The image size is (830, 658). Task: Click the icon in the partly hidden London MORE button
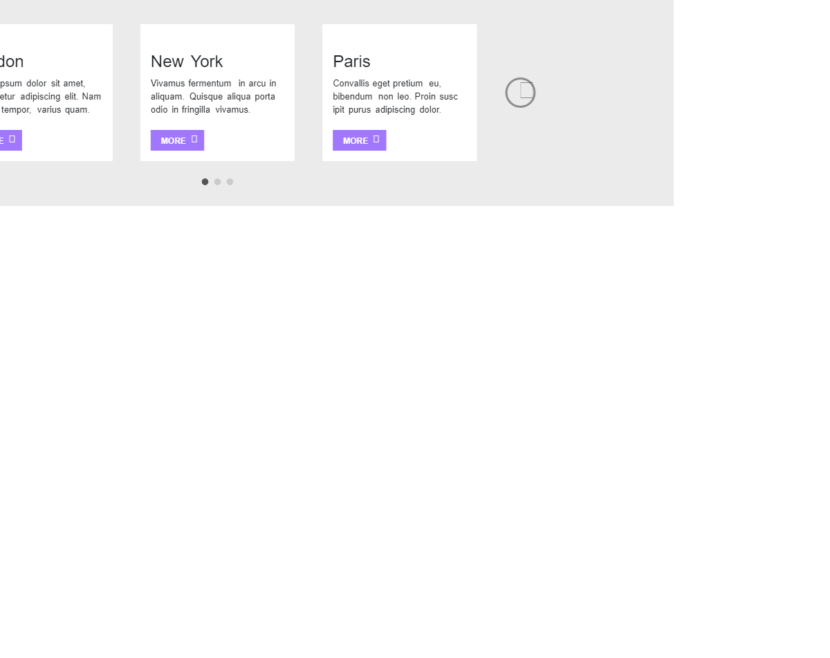pyautogui.click(x=13, y=139)
